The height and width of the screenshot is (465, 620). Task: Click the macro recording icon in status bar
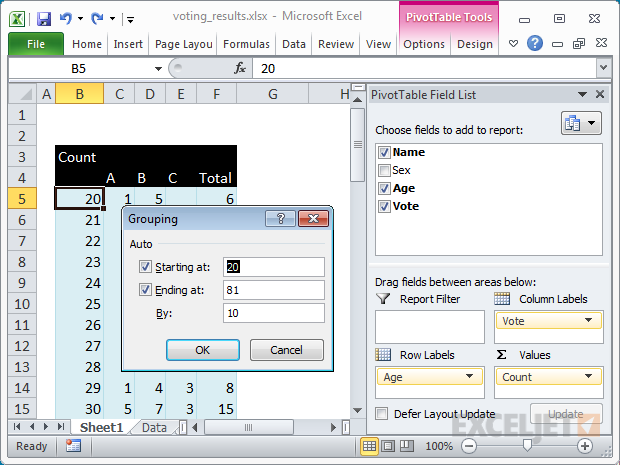click(x=73, y=446)
